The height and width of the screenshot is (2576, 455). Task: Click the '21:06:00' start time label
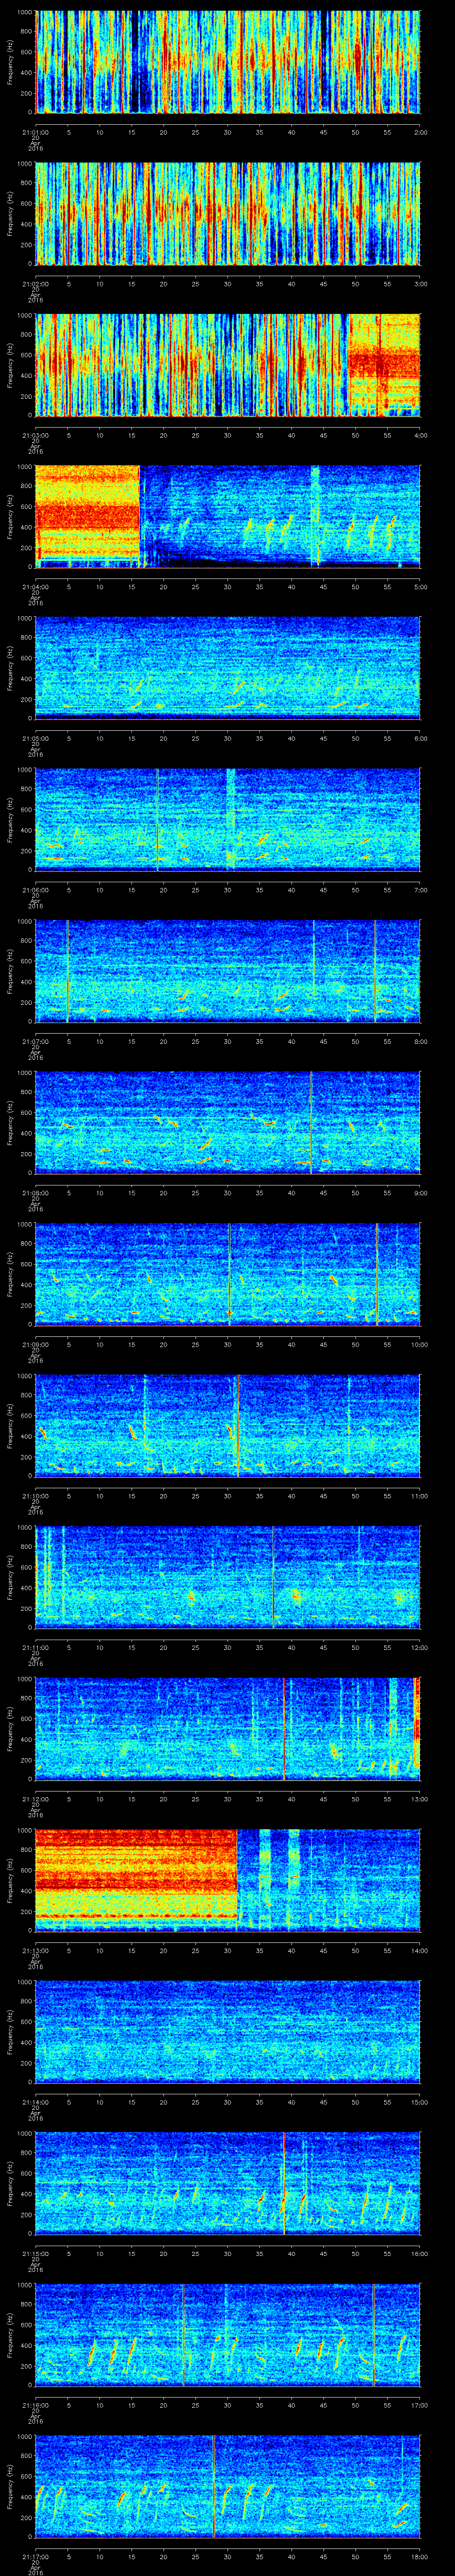36,890
